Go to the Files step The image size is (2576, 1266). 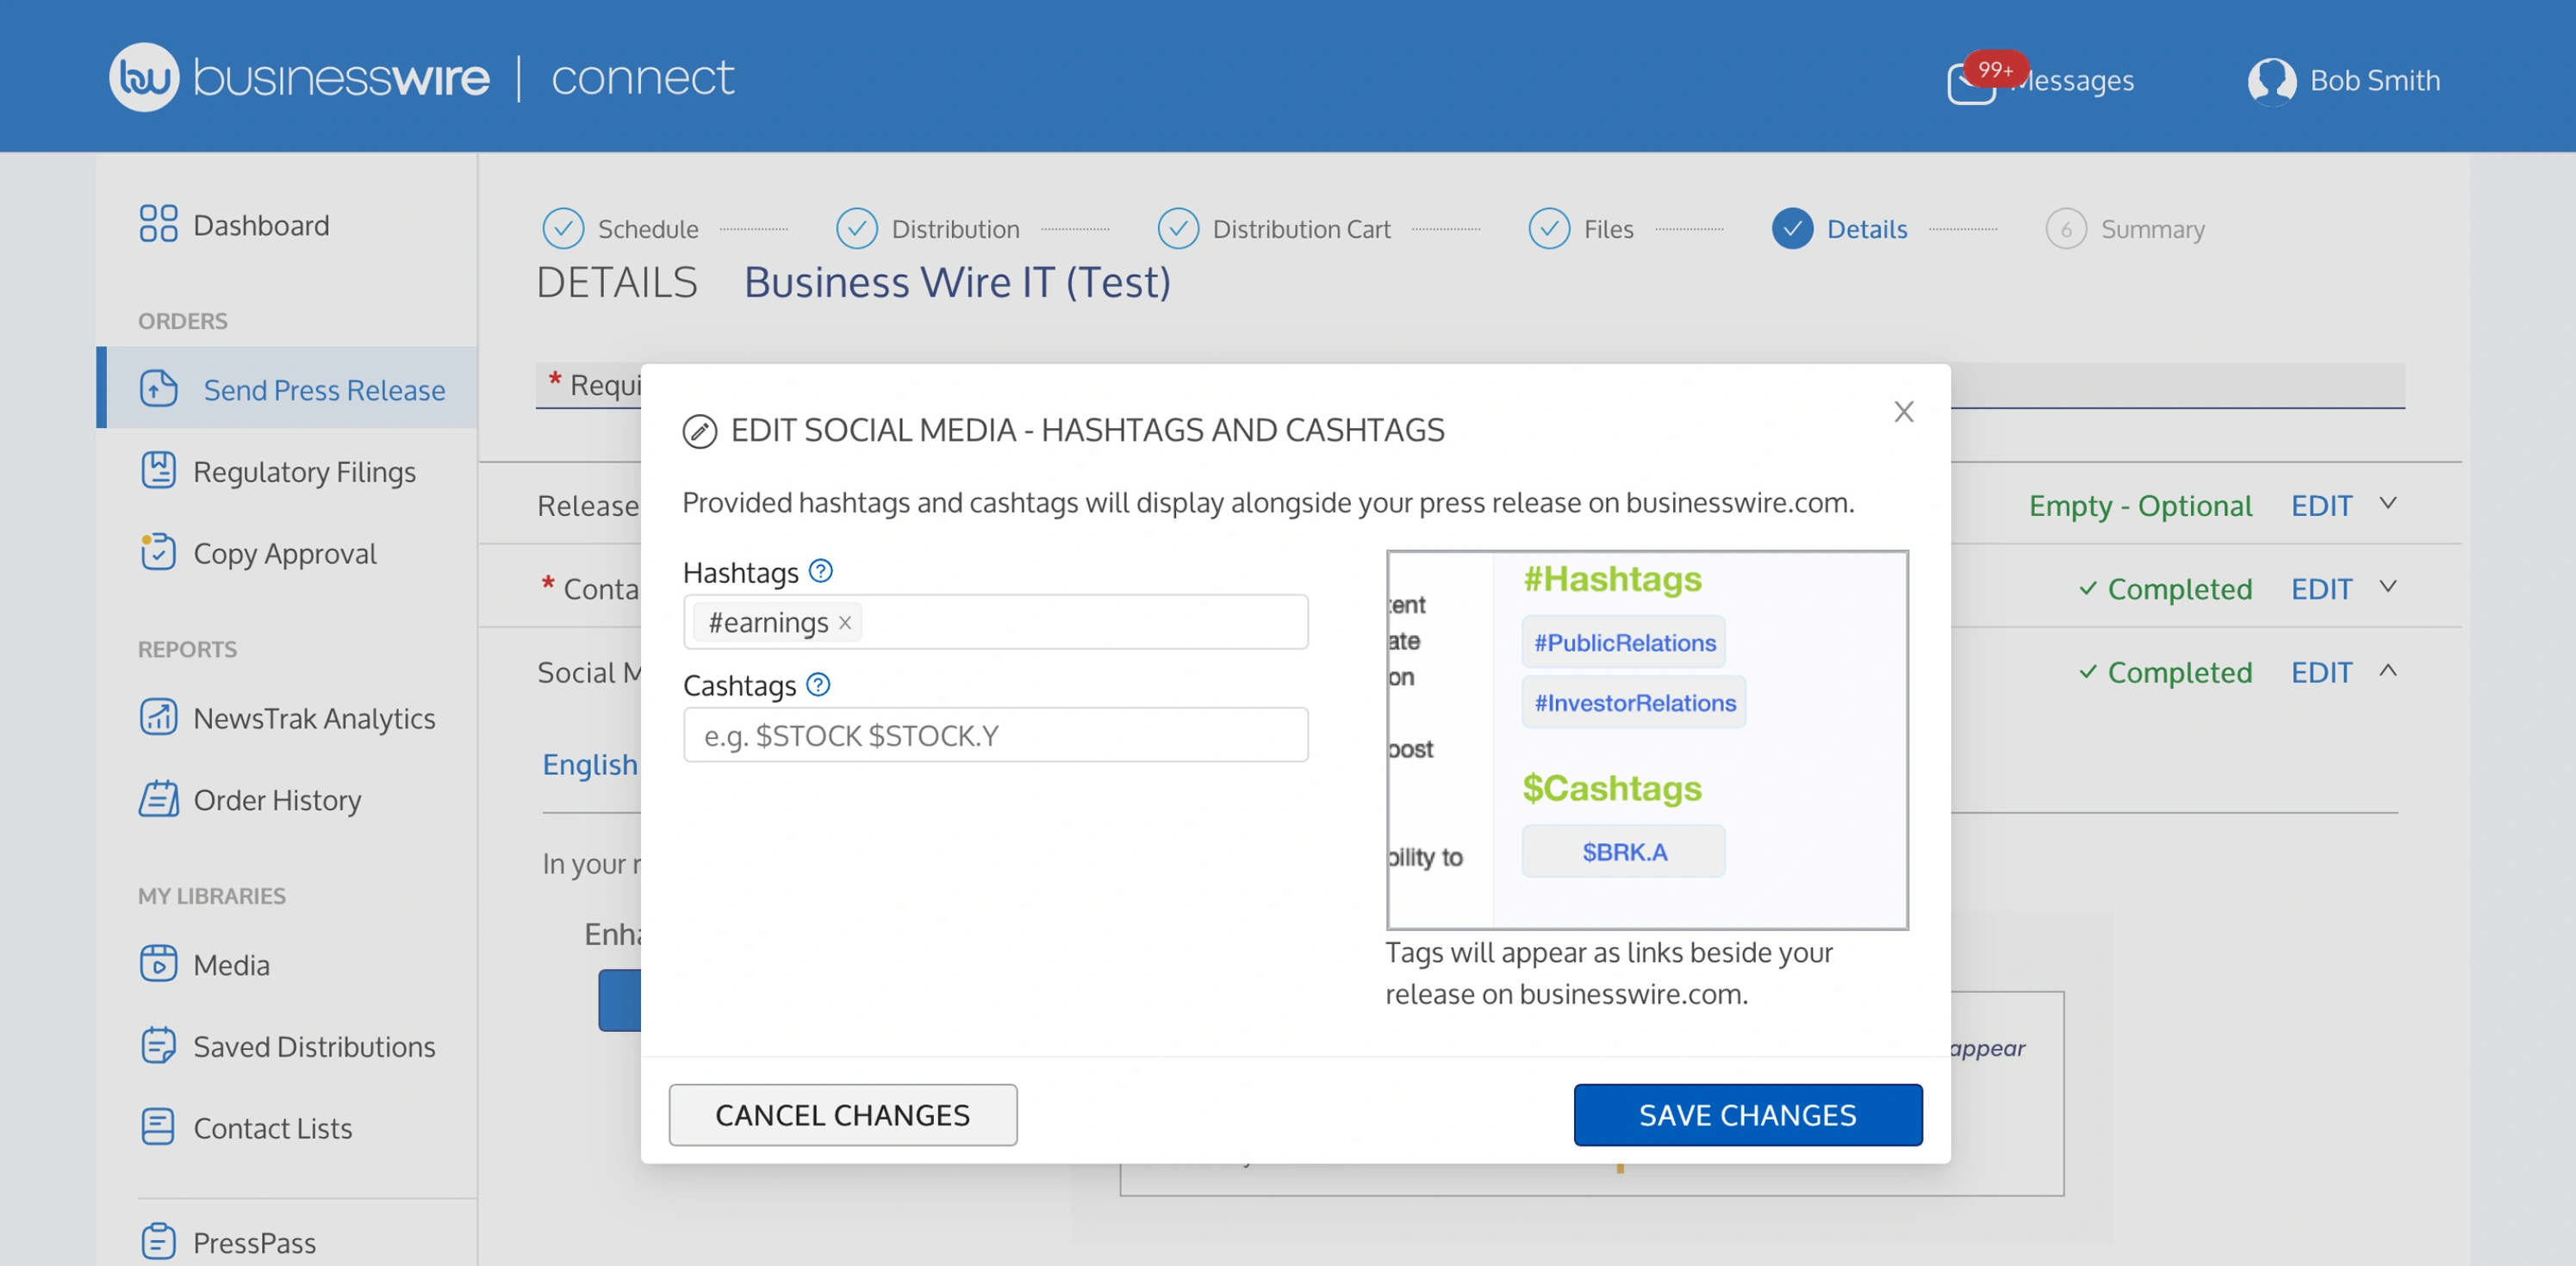pos(1608,229)
